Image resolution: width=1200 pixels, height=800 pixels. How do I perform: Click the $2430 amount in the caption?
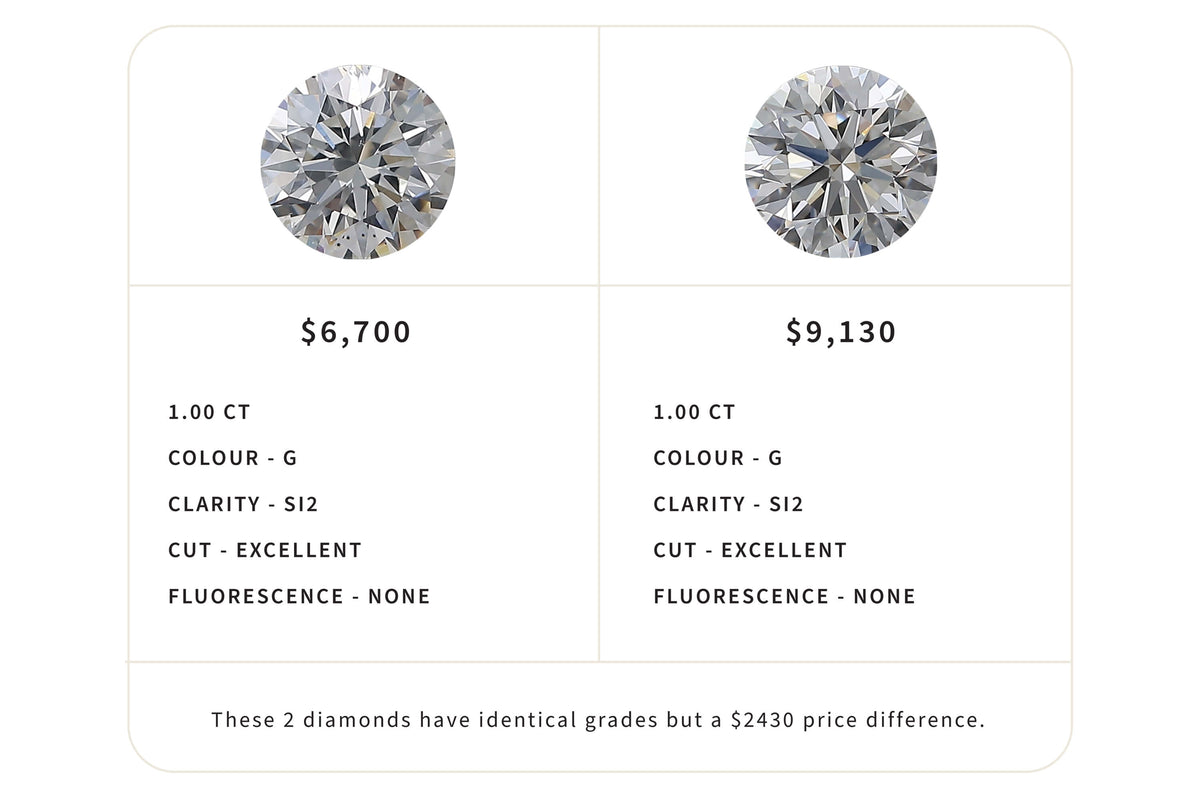point(773,720)
